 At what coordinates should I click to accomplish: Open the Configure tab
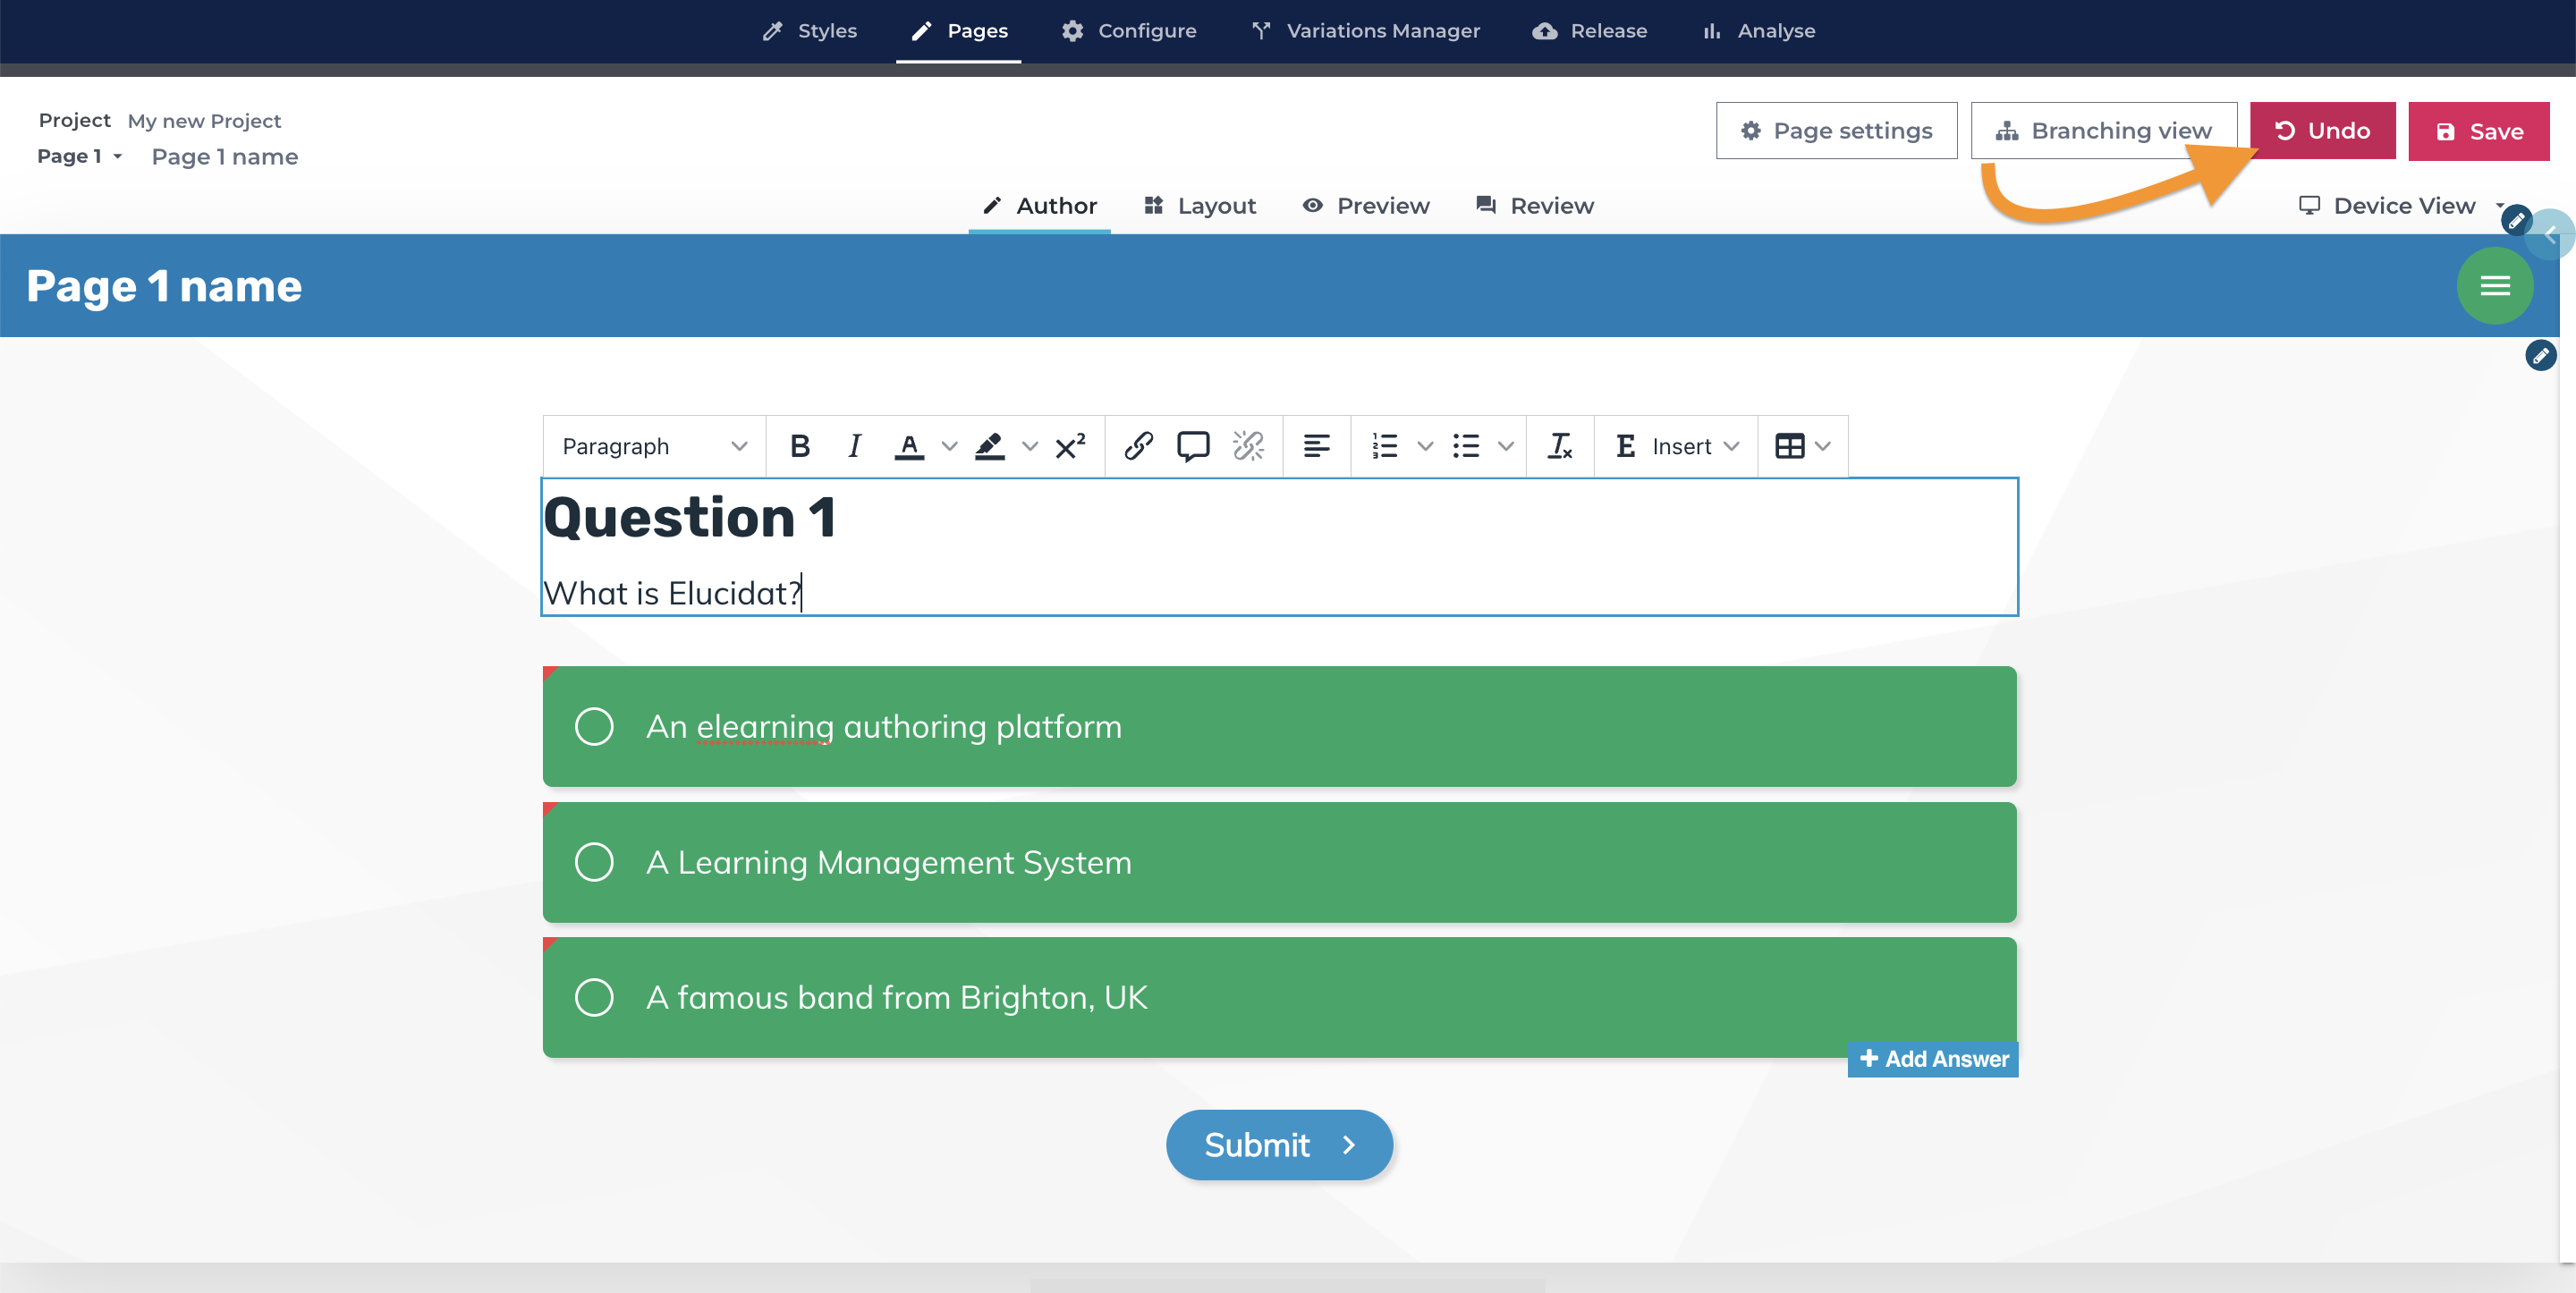tap(1129, 31)
